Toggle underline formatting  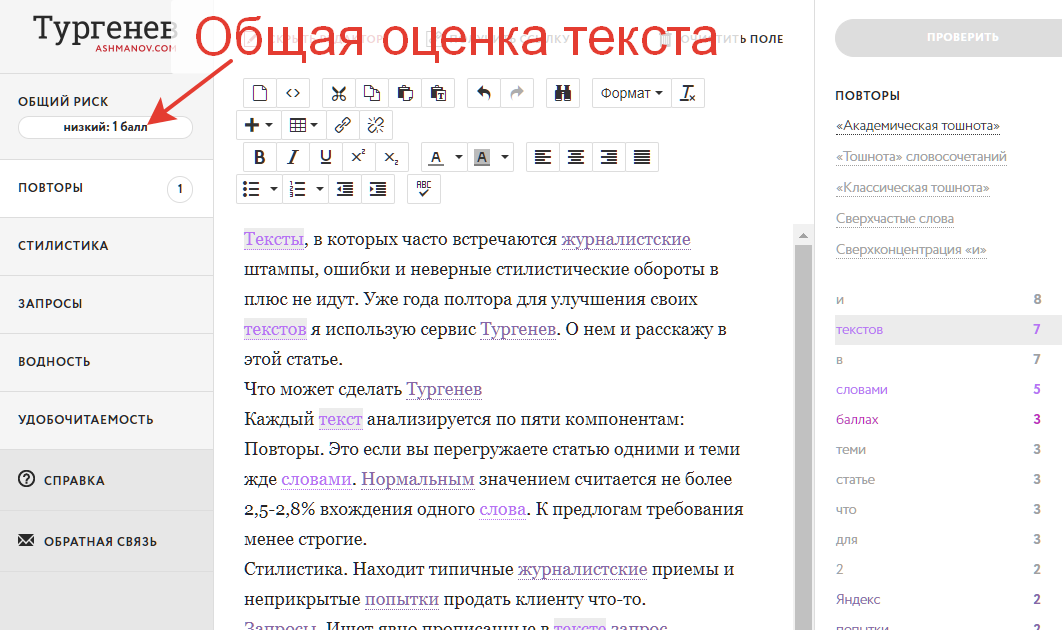[326, 157]
